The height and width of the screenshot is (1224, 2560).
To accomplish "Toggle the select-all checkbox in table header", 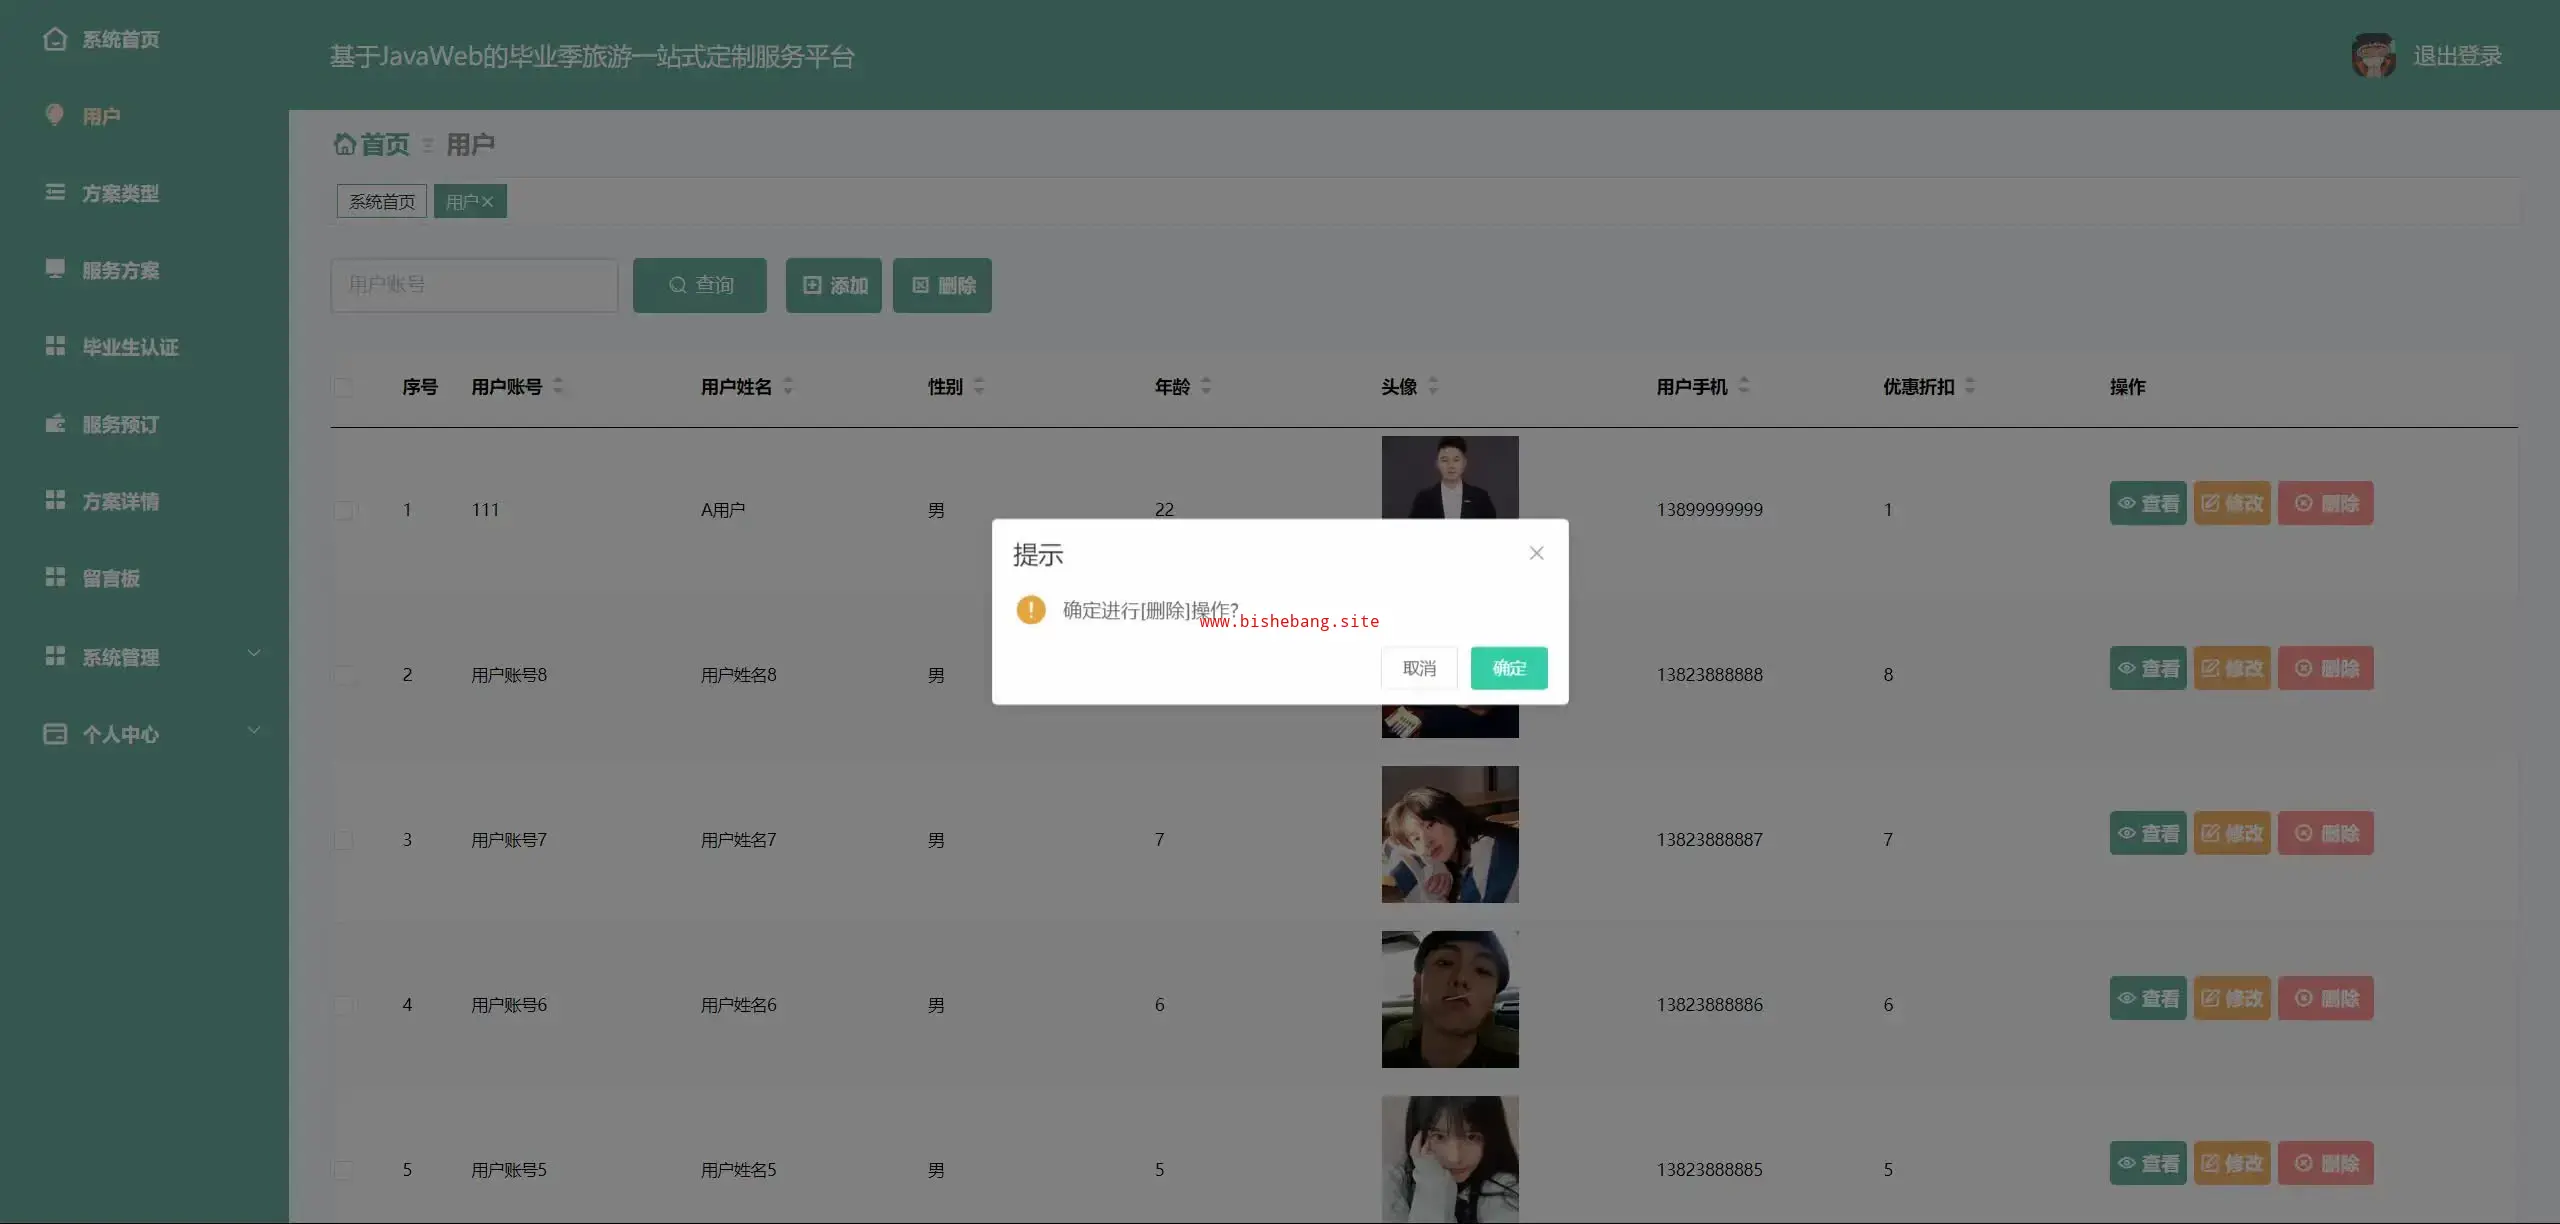I will (x=343, y=387).
